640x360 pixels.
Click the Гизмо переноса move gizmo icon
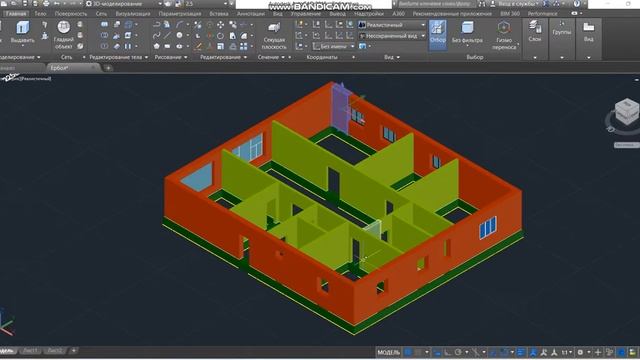[x=504, y=28]
